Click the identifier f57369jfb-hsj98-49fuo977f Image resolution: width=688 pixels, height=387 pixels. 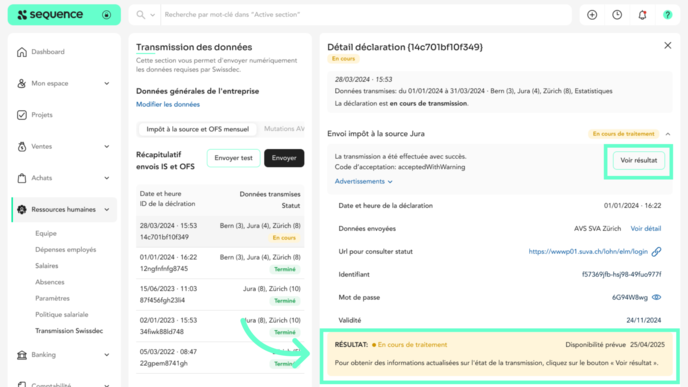pos(621,275)
